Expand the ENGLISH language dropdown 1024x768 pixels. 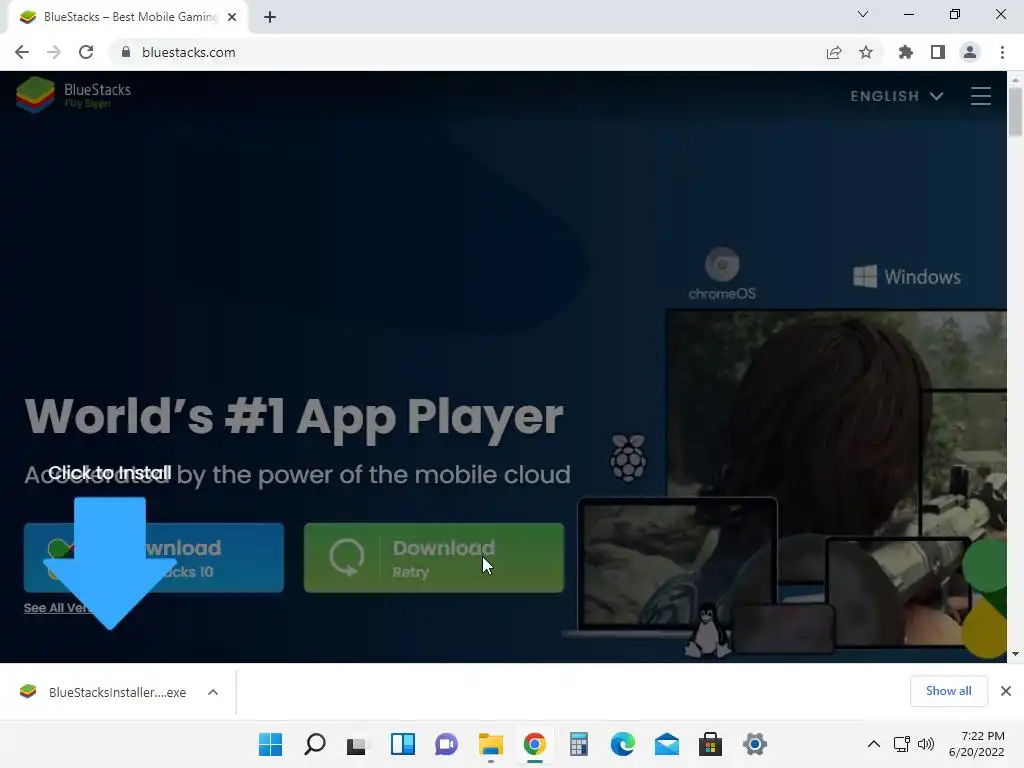pyautogui.click(x=897, y=96)
